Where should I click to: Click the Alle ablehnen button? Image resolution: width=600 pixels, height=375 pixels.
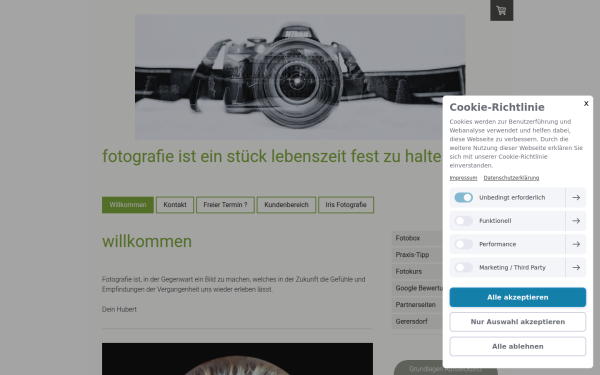(518, 346)
